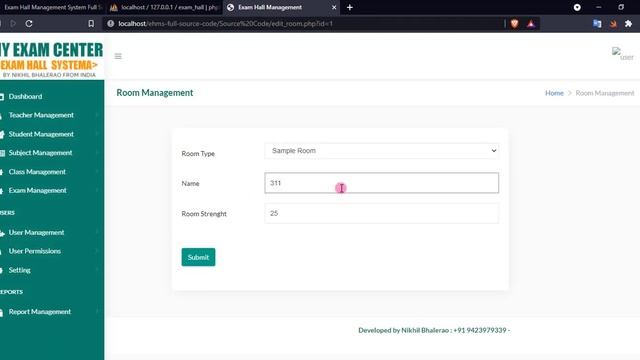Image resolution: width=640 pixels, height=360 pixels.
Task: Submit the room form
Action: coord(198,257)
